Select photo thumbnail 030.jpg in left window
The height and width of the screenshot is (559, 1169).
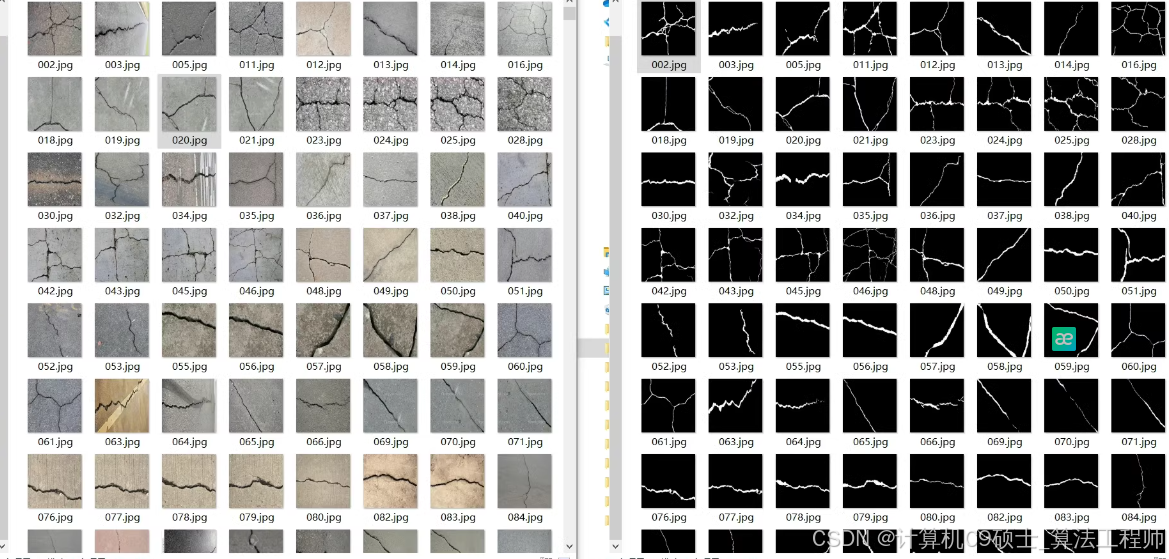[x=54, y=180]
